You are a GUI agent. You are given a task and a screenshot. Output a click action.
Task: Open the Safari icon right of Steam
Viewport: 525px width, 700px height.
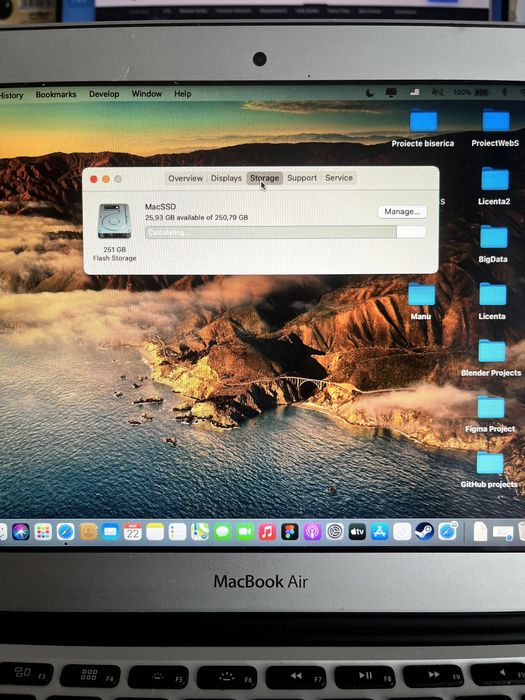pyautogui.click(x=447, y=531)
